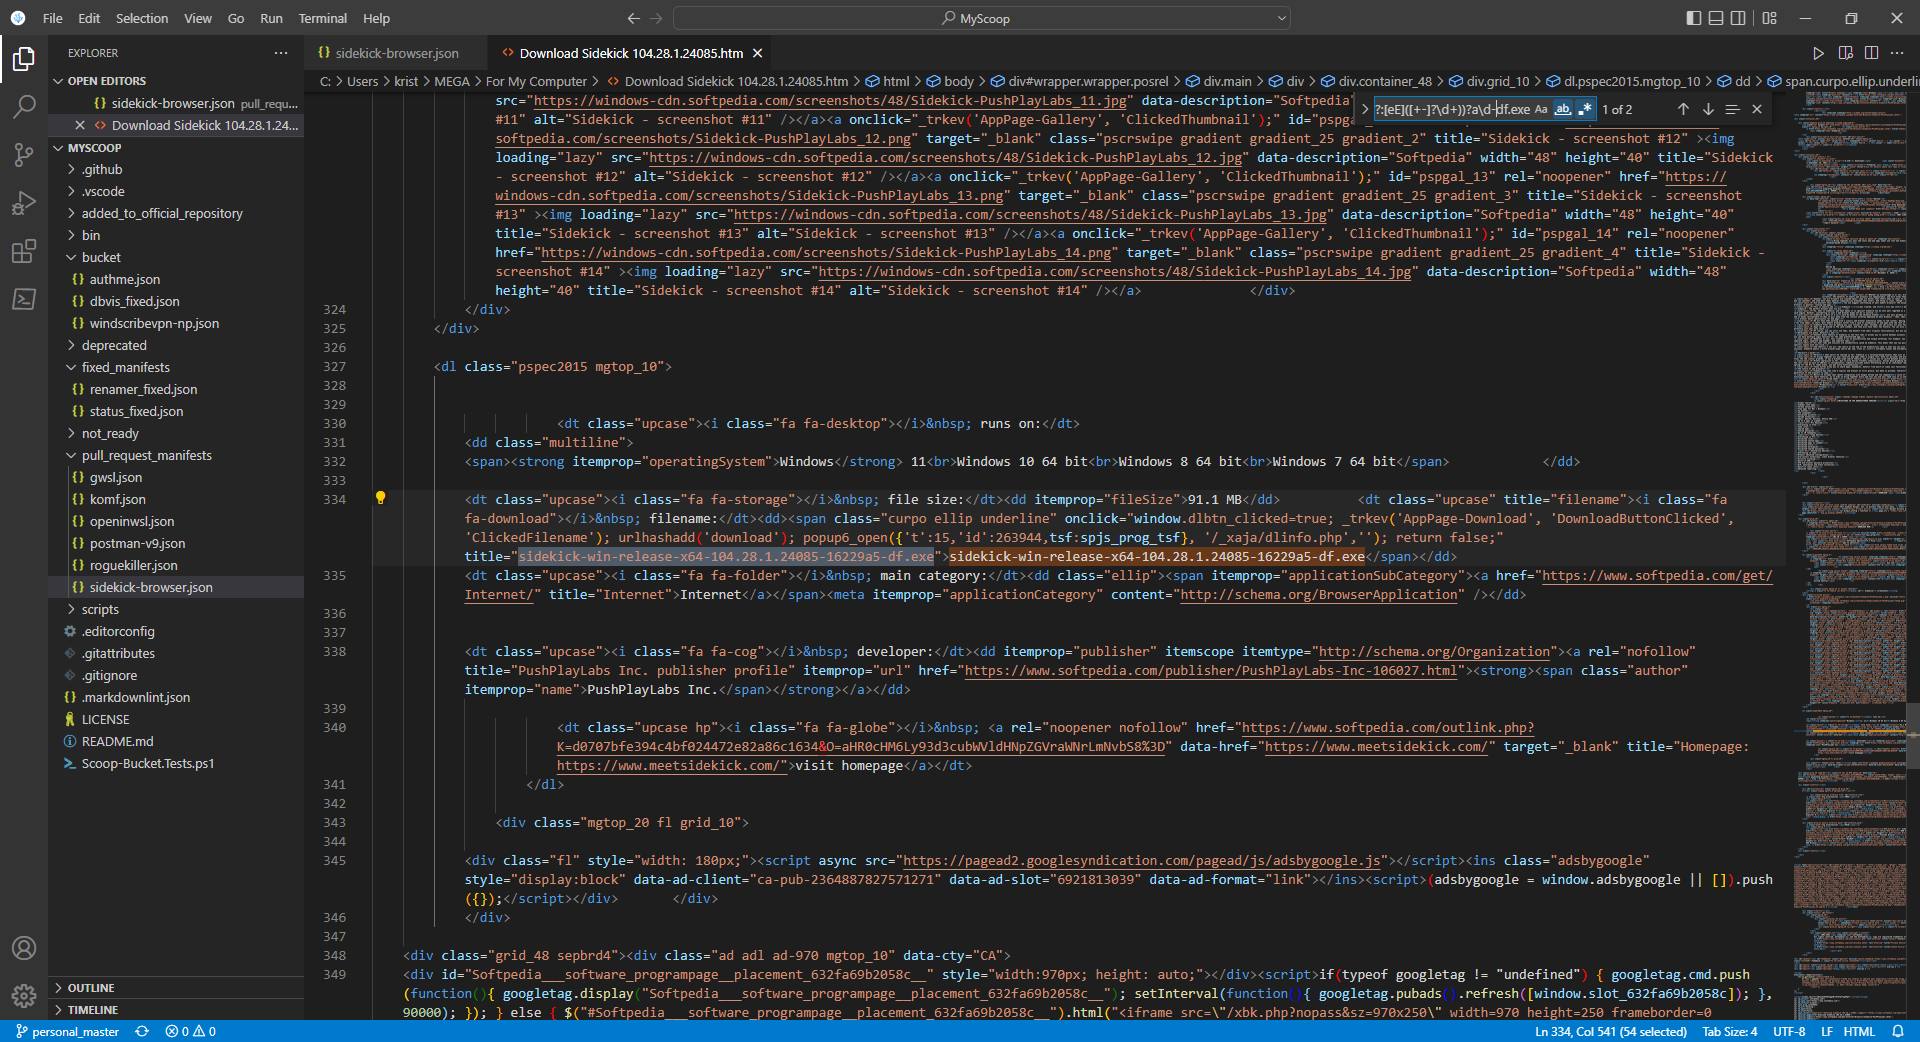Open roguekiller.json in explorer

(x=134, y=565)
